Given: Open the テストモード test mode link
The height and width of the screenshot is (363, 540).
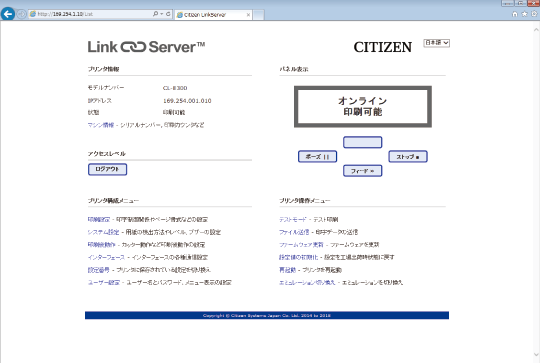Looking at the screenshot, I should (x=292, y=219).
